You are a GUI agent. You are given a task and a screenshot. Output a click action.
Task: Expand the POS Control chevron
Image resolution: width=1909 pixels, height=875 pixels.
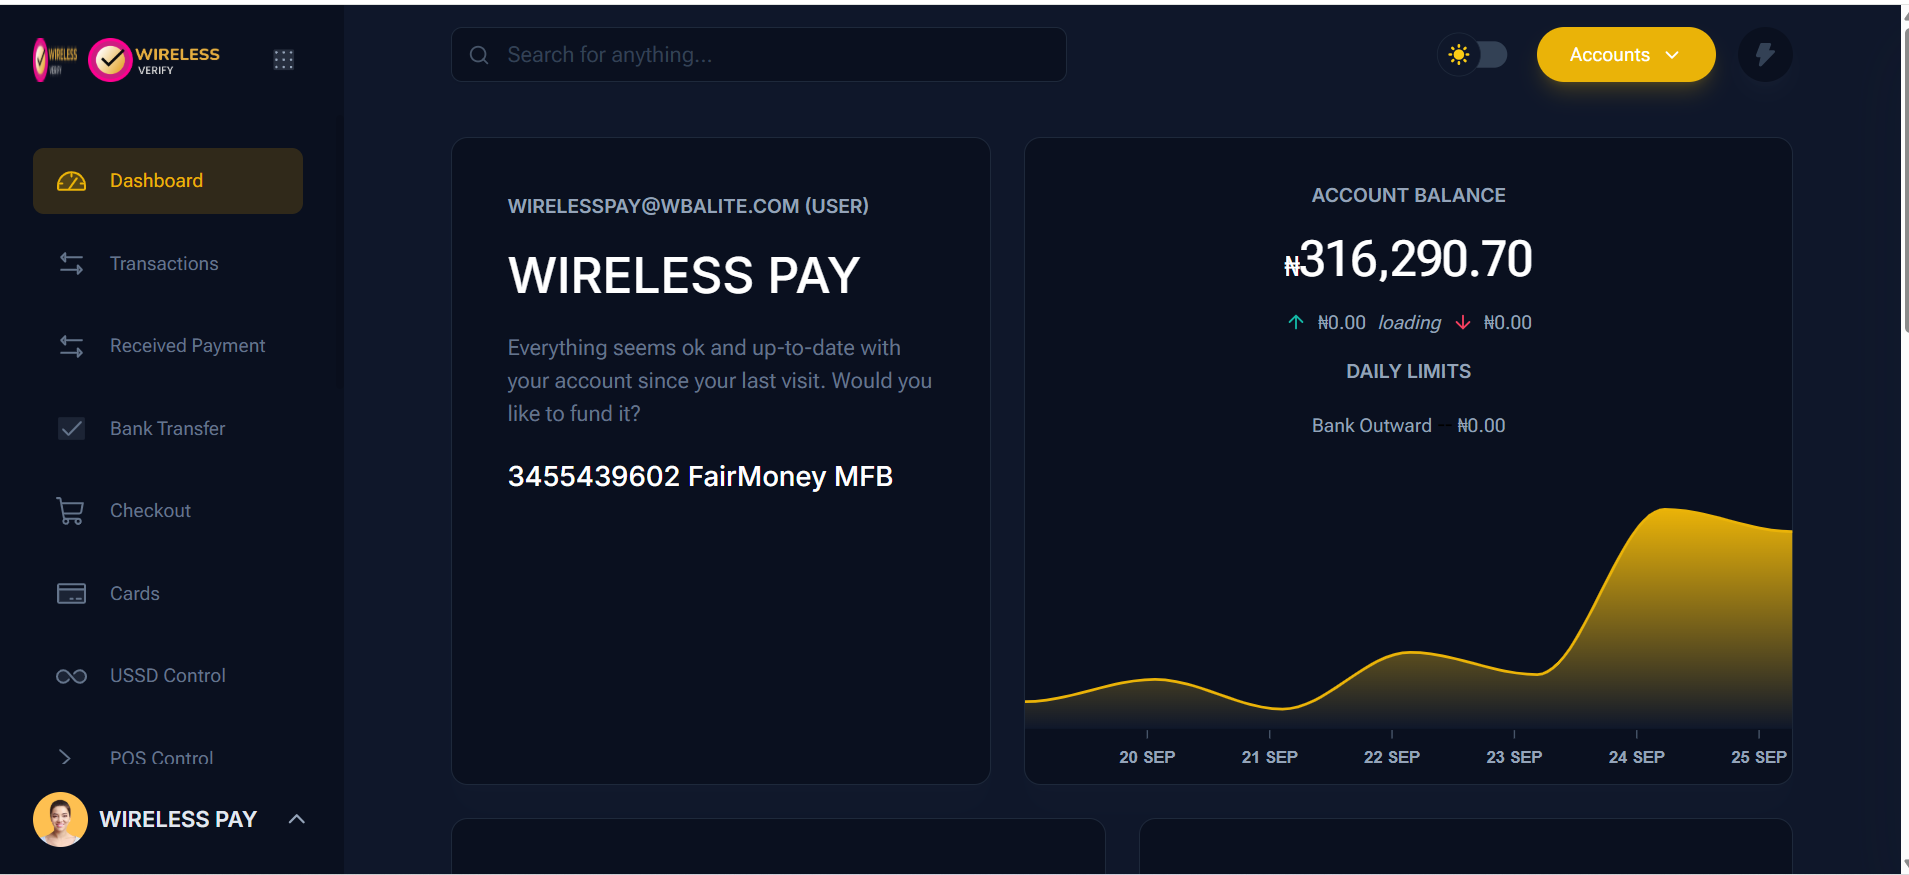point(66,757)
